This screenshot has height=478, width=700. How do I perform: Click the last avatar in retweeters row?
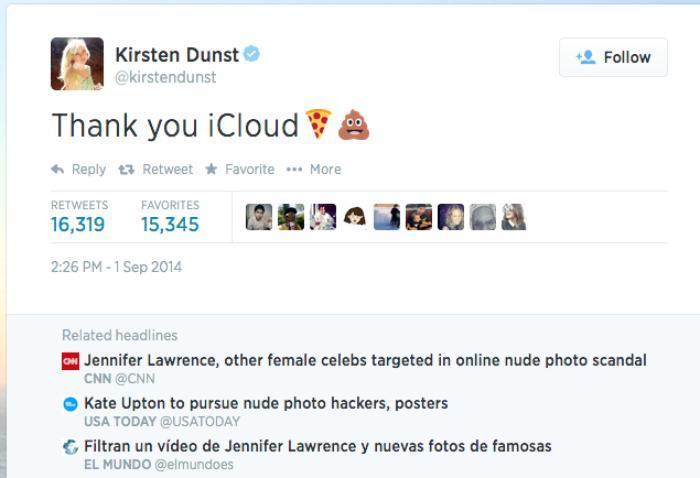pos(514,217)
